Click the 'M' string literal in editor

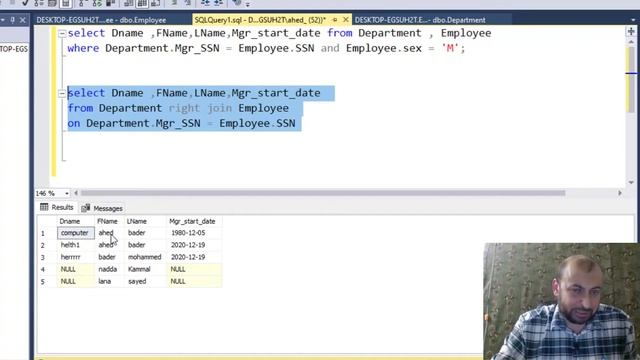click(x=450, y=48)
